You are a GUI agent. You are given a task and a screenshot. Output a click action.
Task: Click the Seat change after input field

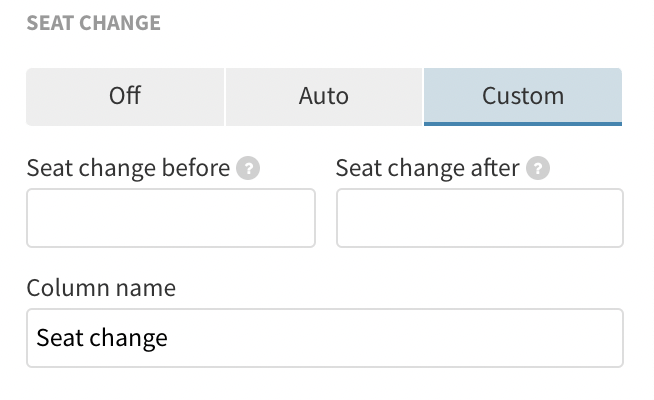click(x=480, y=218)
